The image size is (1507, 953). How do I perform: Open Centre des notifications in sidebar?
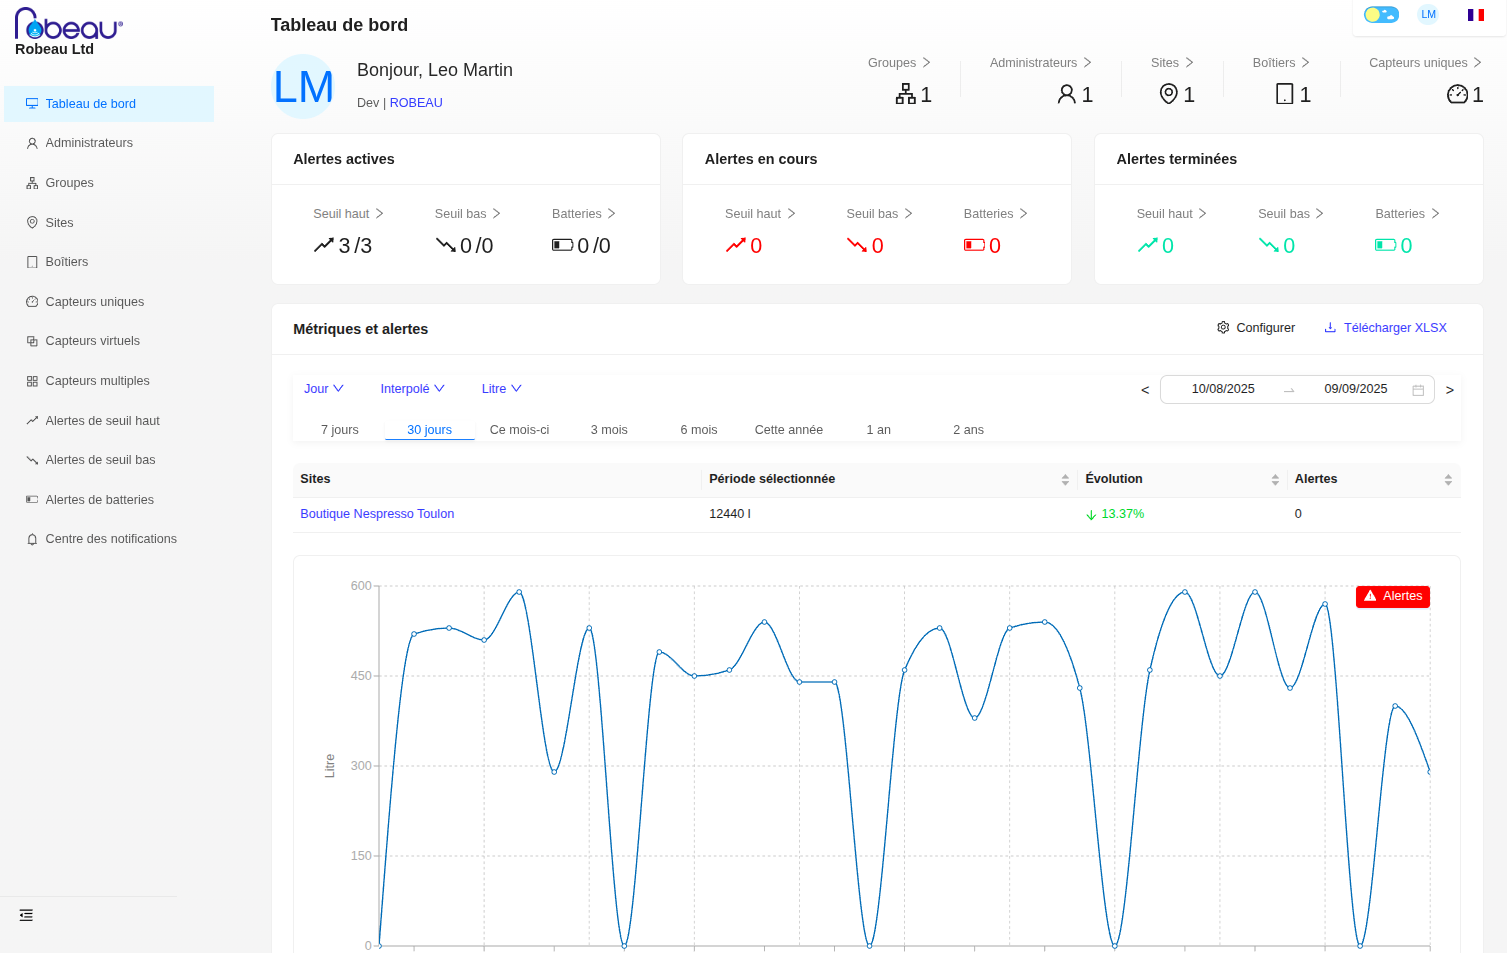tap(110, 539)
